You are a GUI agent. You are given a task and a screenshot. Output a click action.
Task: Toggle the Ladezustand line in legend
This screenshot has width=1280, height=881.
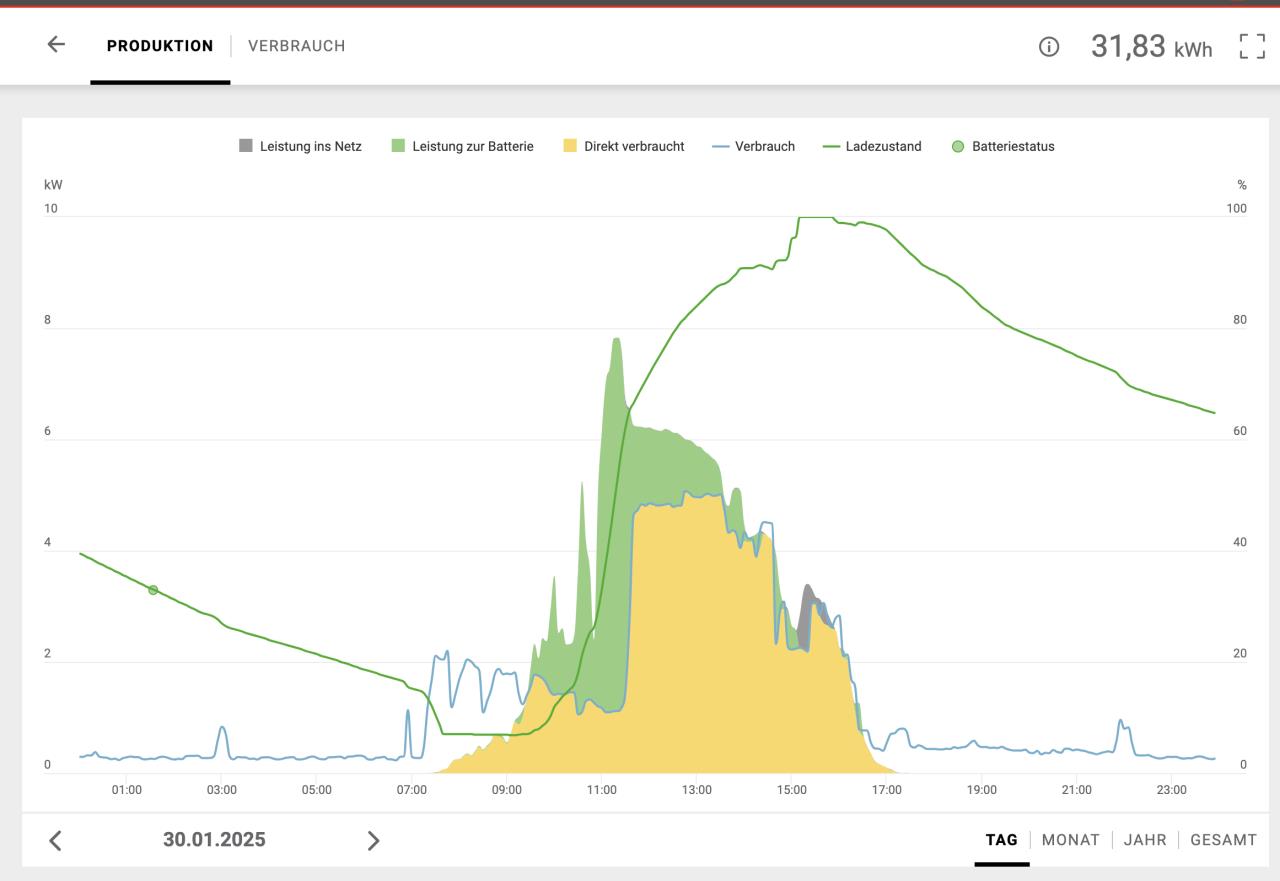(872, 146)
